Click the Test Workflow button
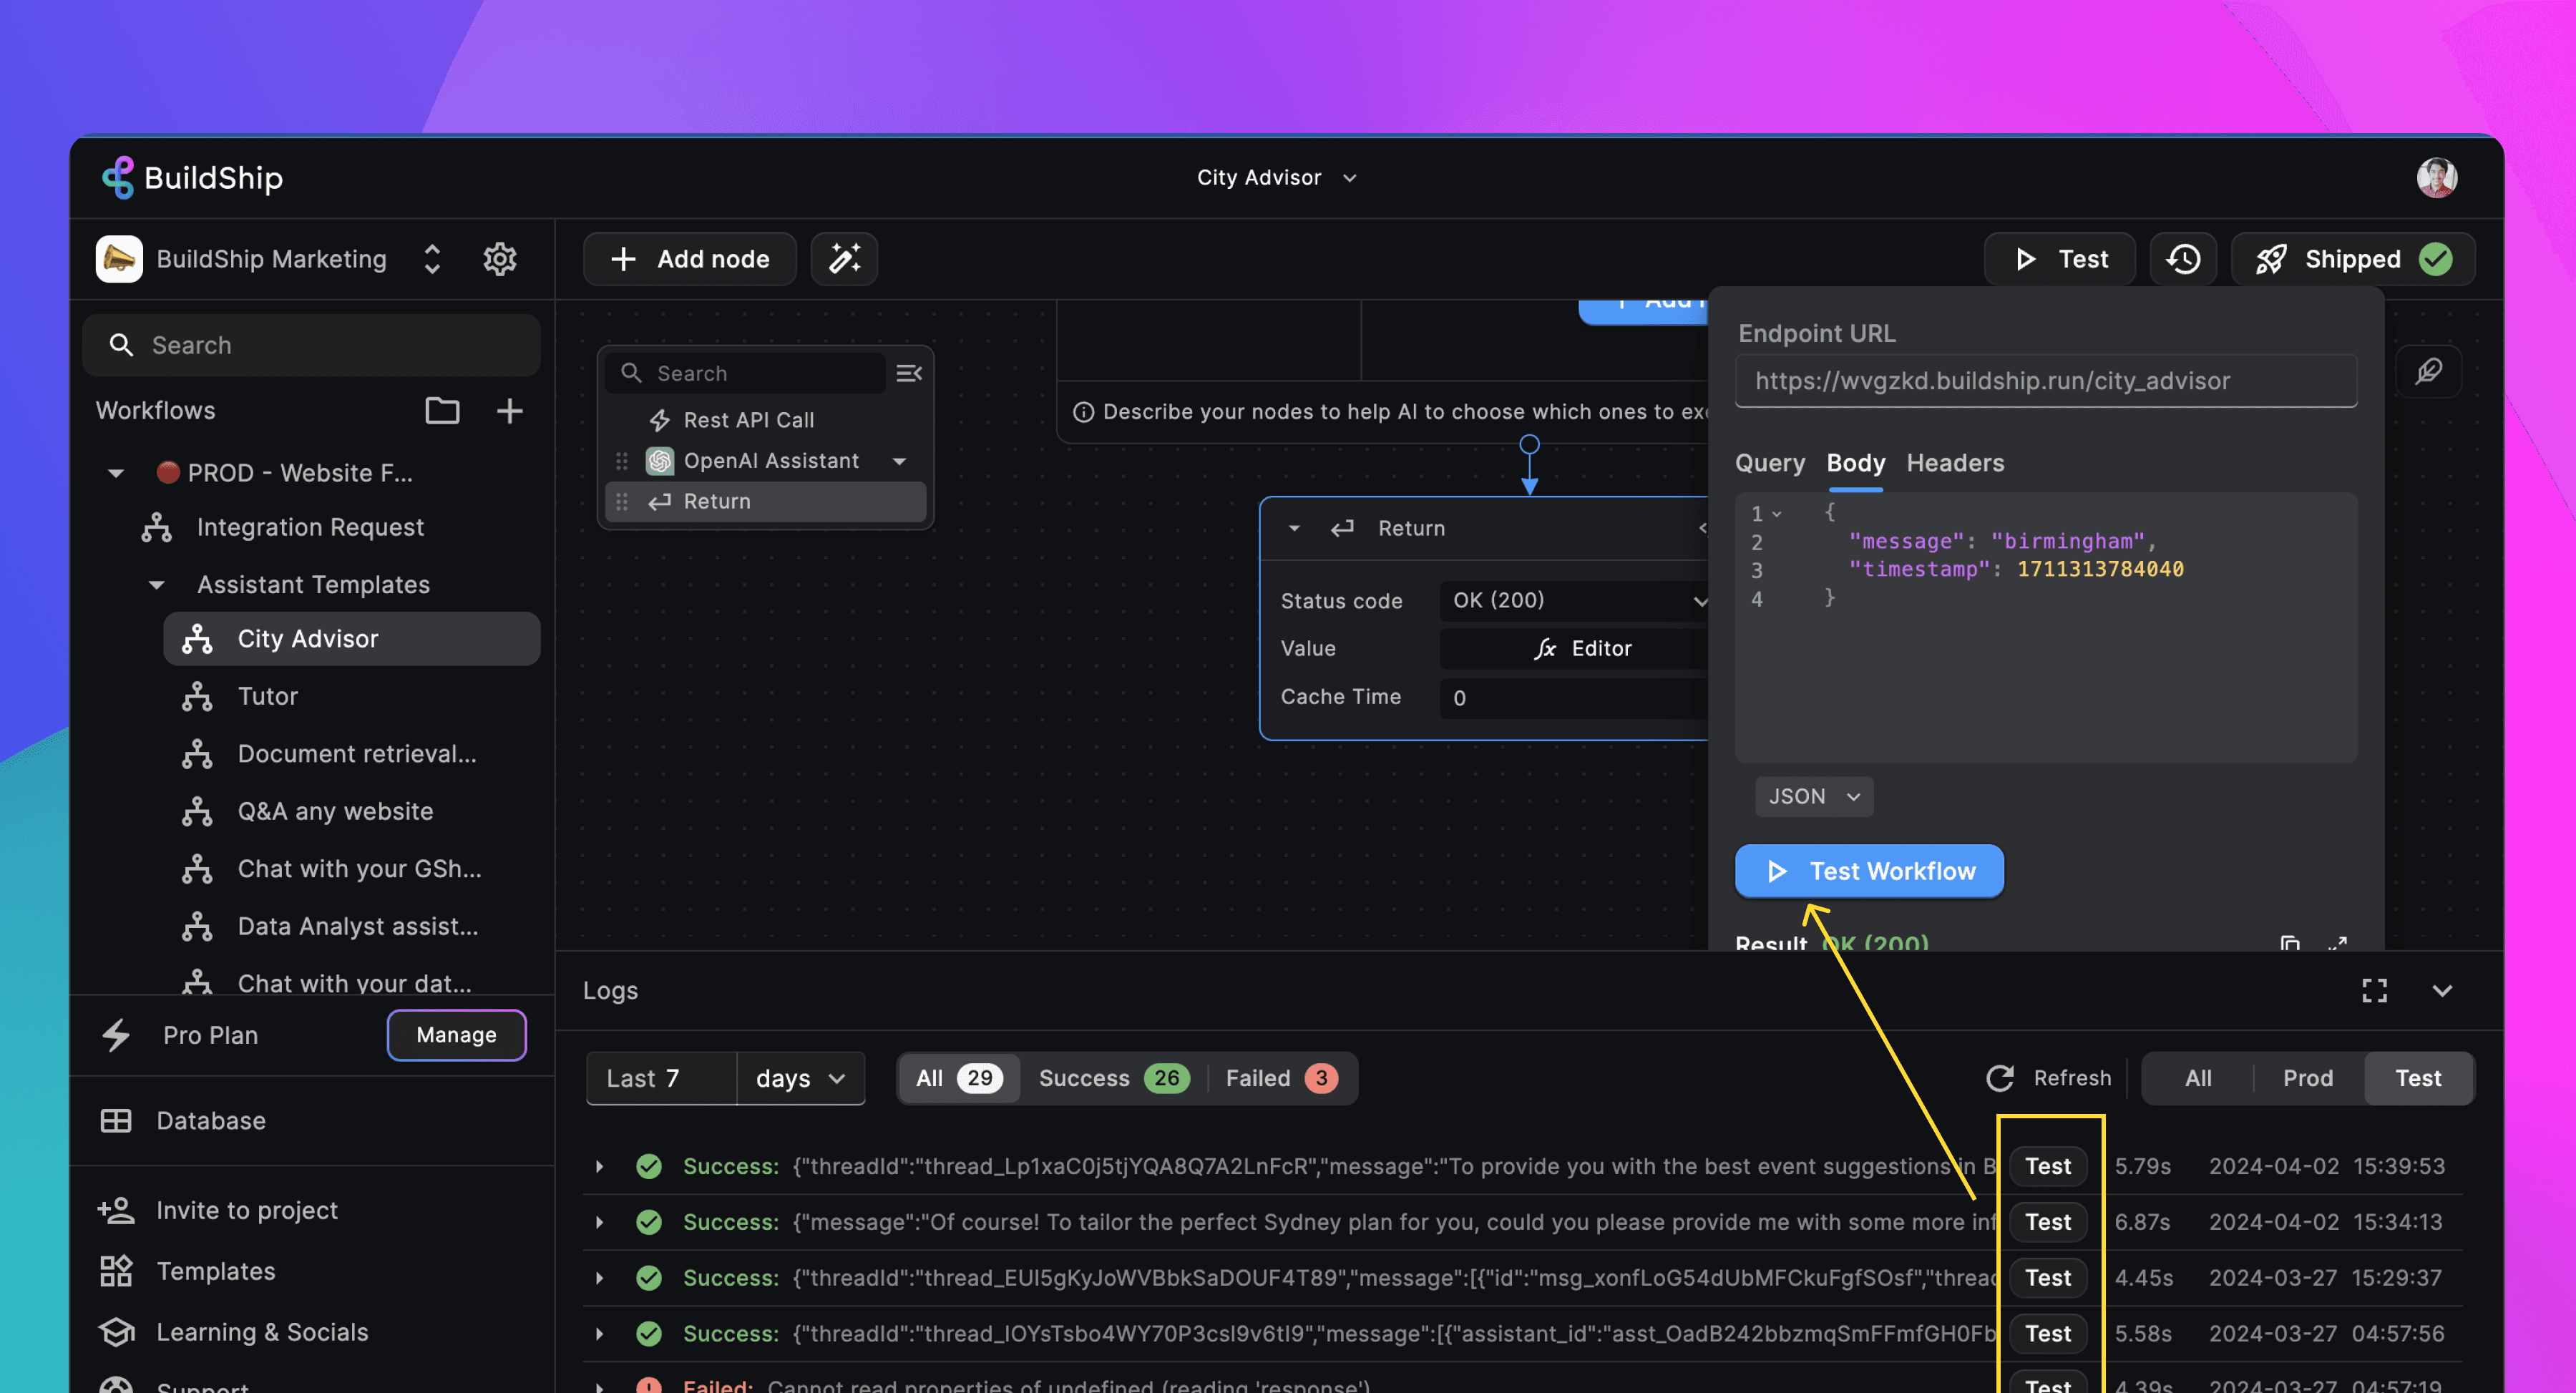 (1868, 871)
